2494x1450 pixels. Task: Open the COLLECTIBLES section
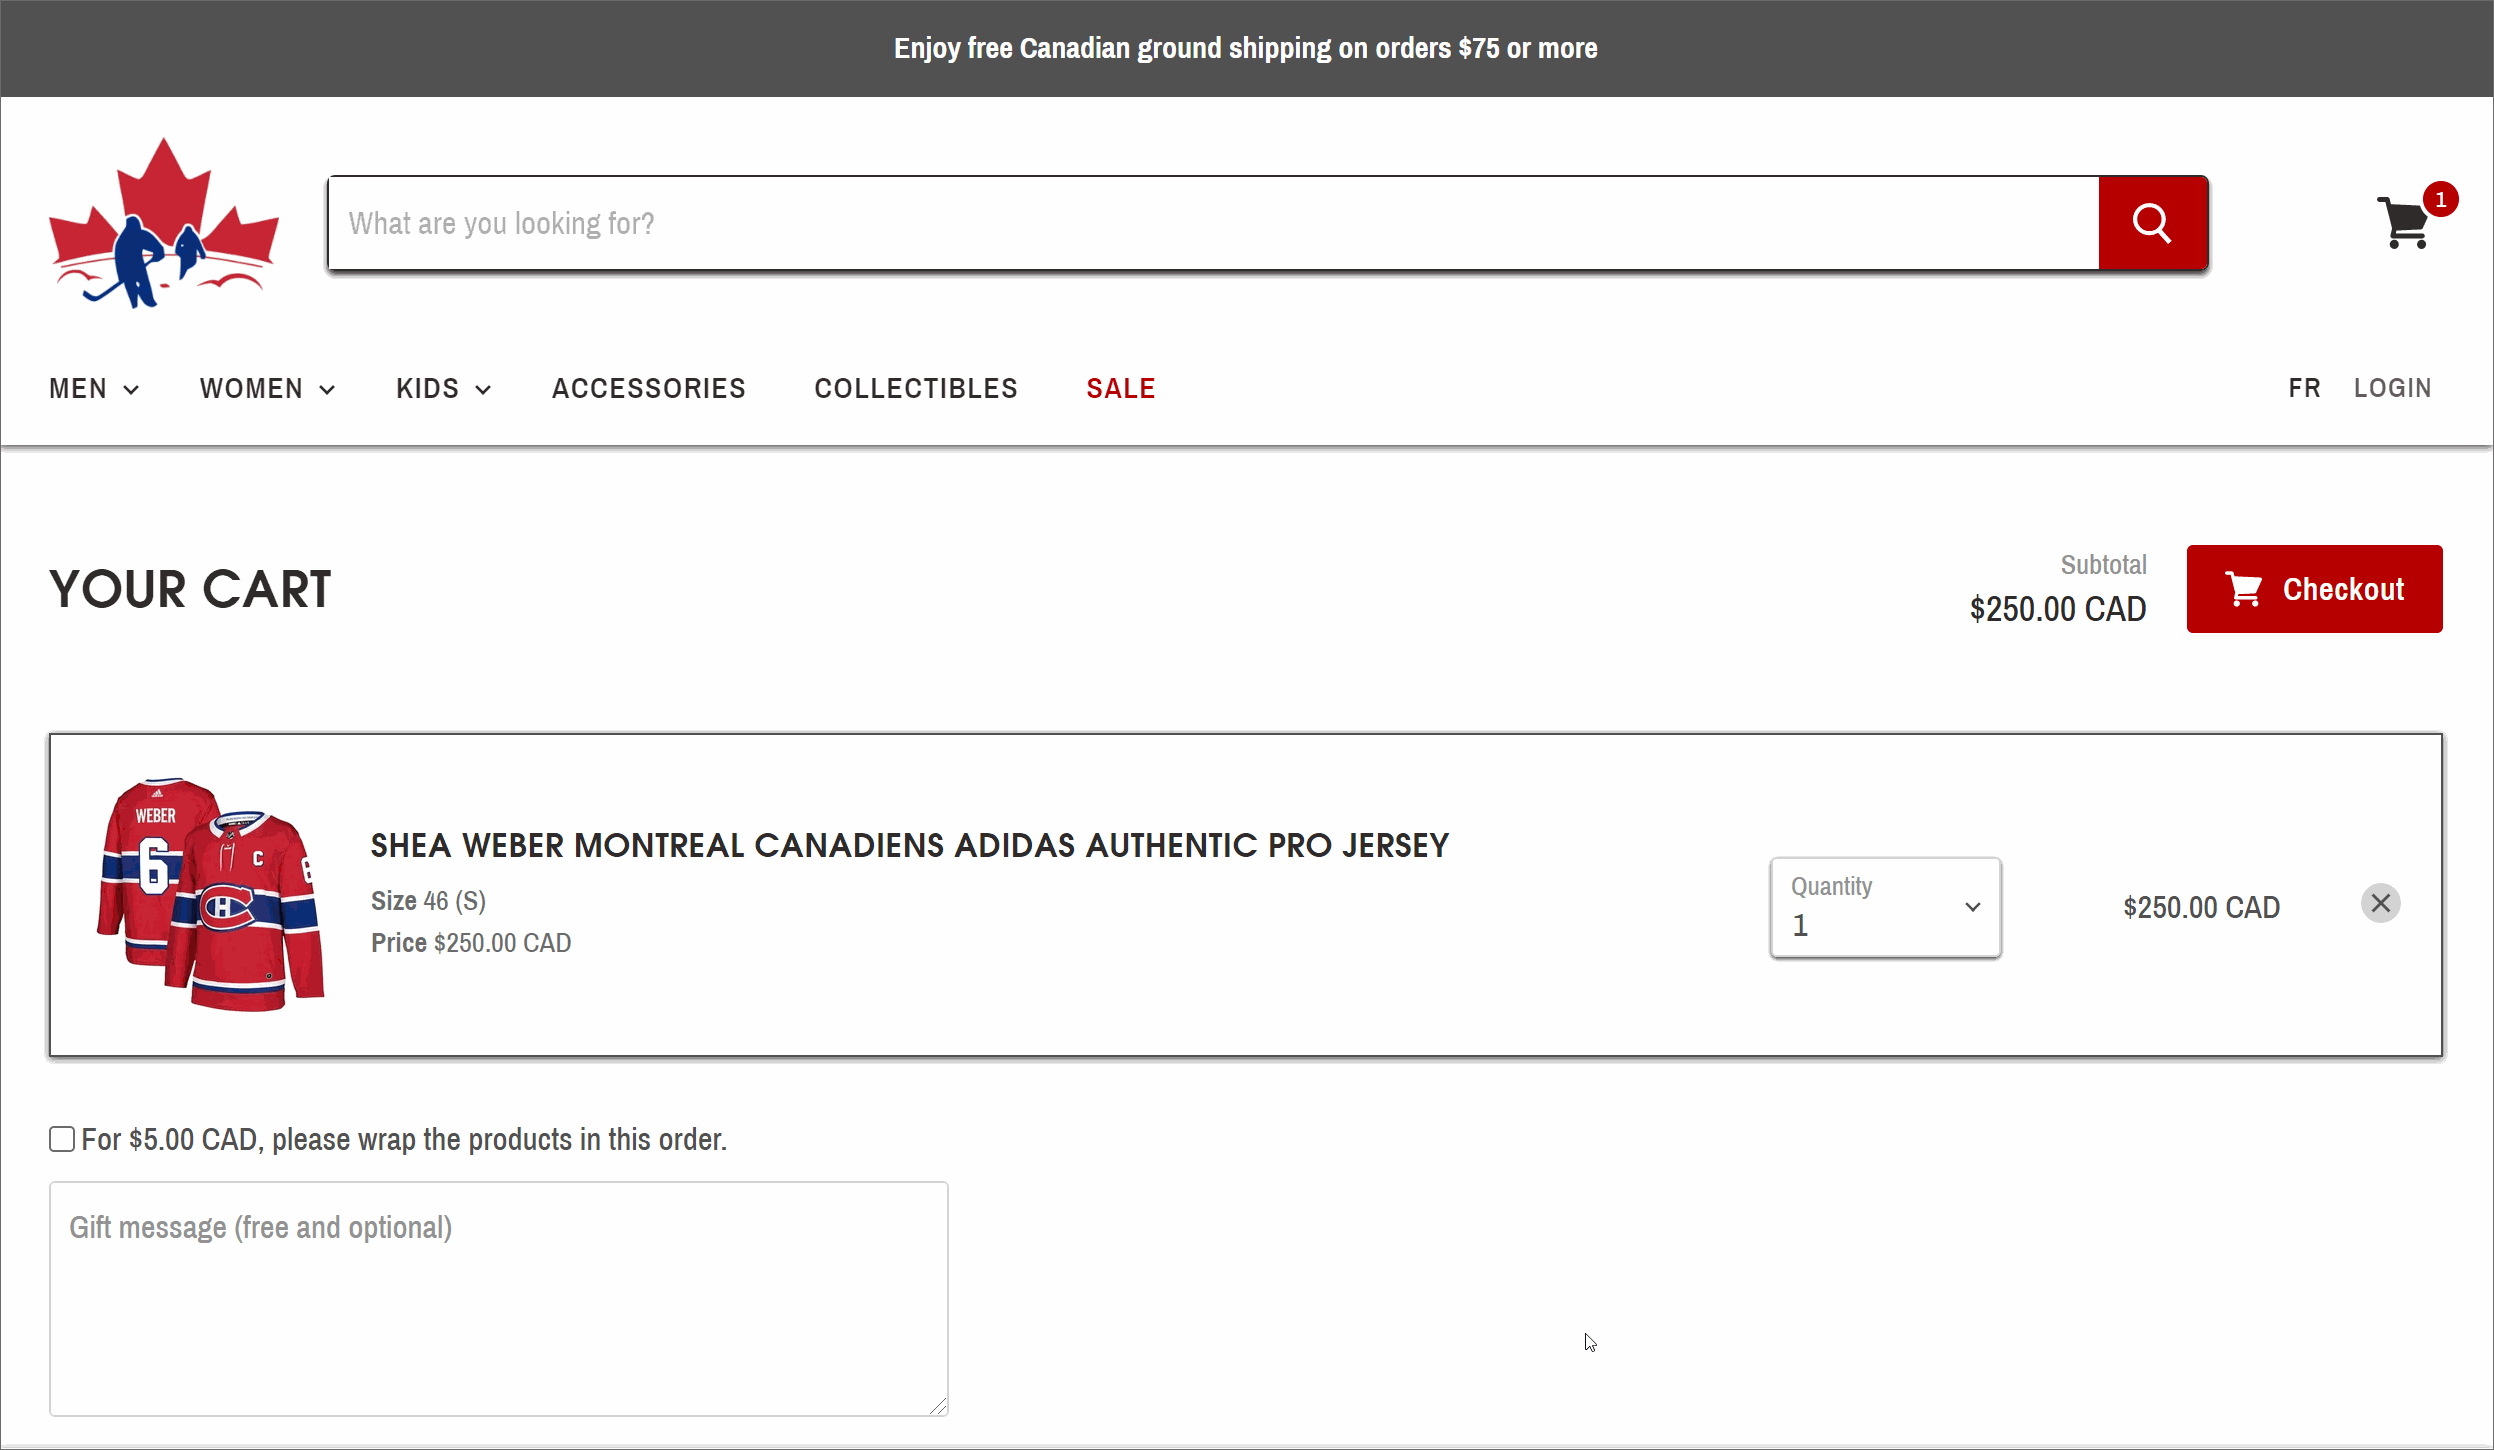tap(916, 388)
